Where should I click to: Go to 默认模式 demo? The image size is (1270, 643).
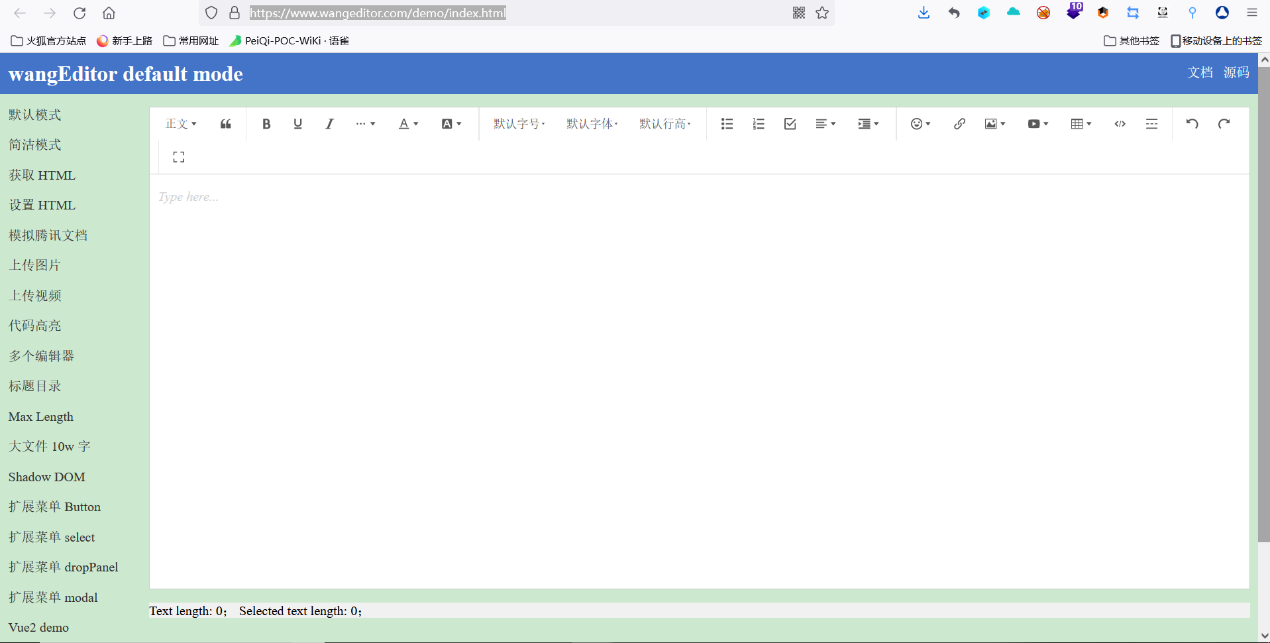coord(35,115)
